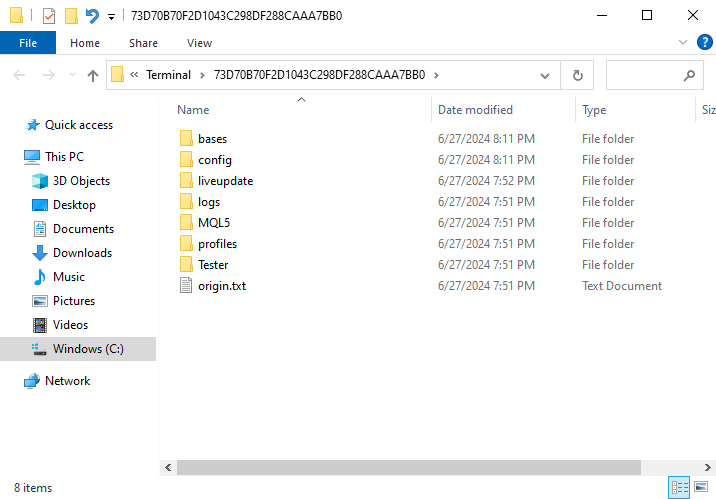Click Terminal in the address breadcrumb
Viewport: 716px width, 499px height.
pos(168,75)
